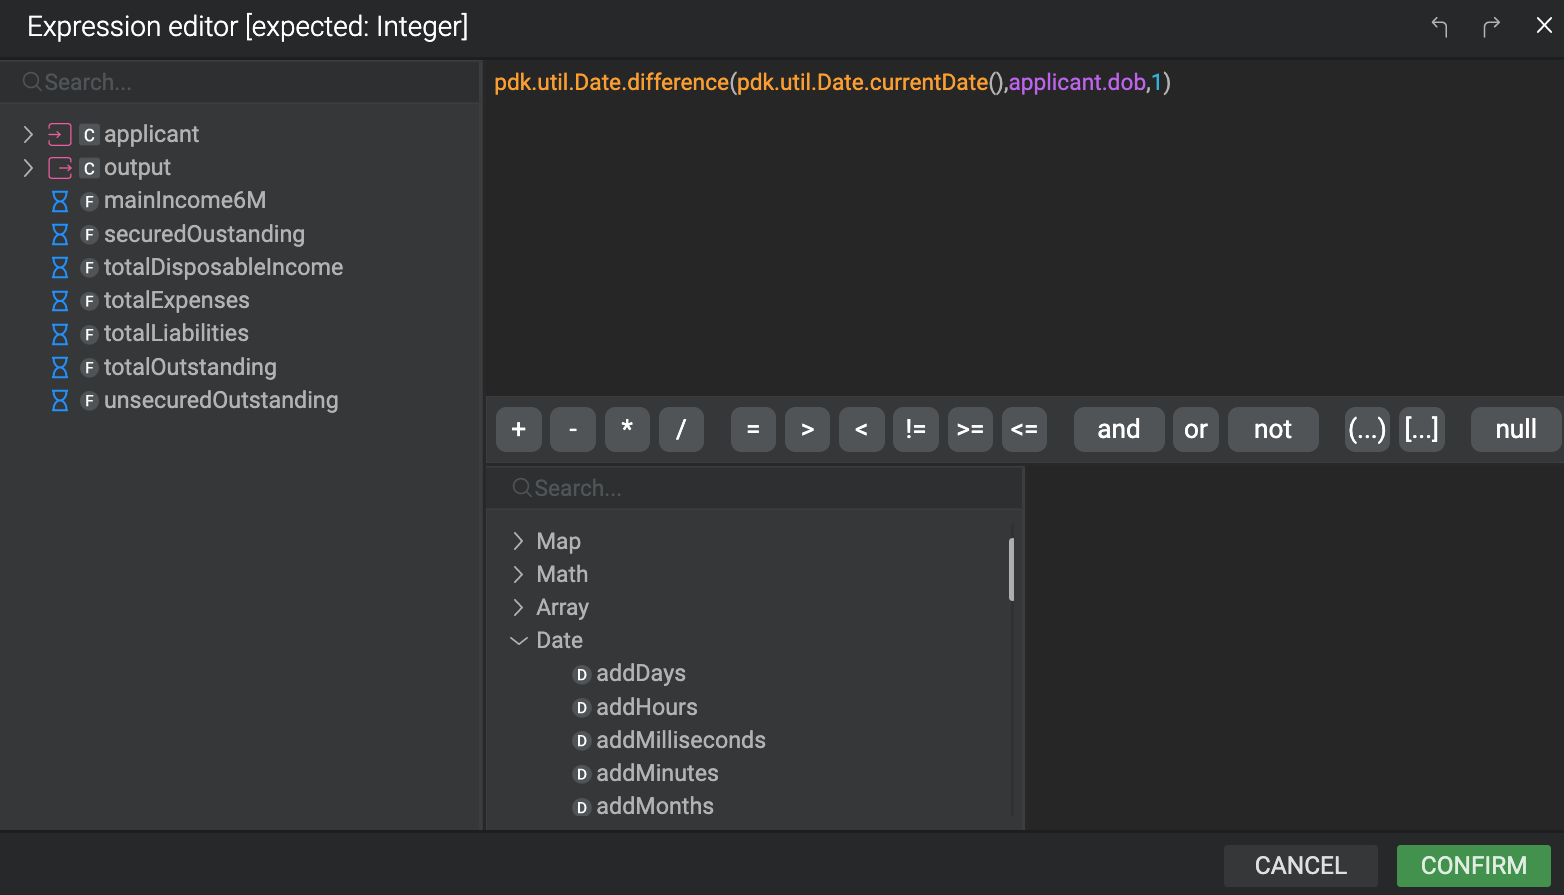Click the applicant input variable icon
The width and height of the screenshot is (1564, 895).
(60, 134)
